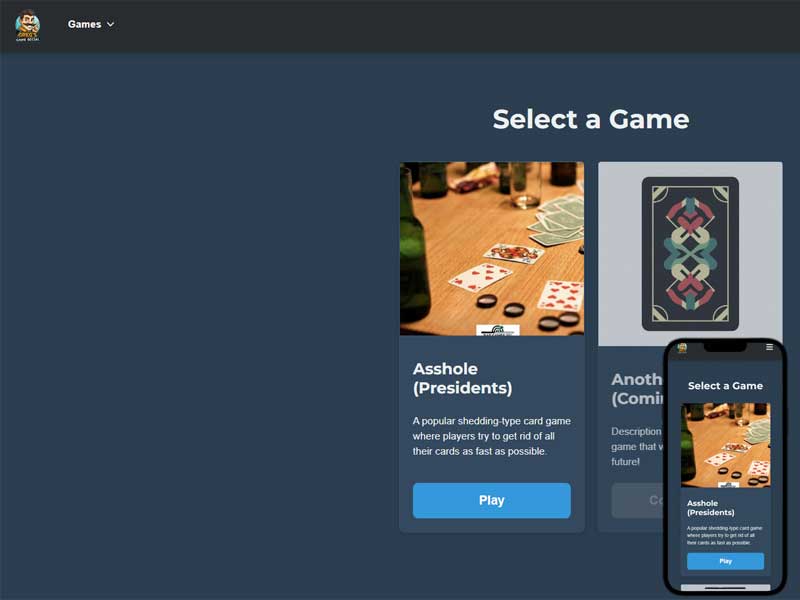Image resolution: width=800 pixels, height=600 pixels.
Task: Tap the card table photo in phone preview
Action: (x=726, y=445)
